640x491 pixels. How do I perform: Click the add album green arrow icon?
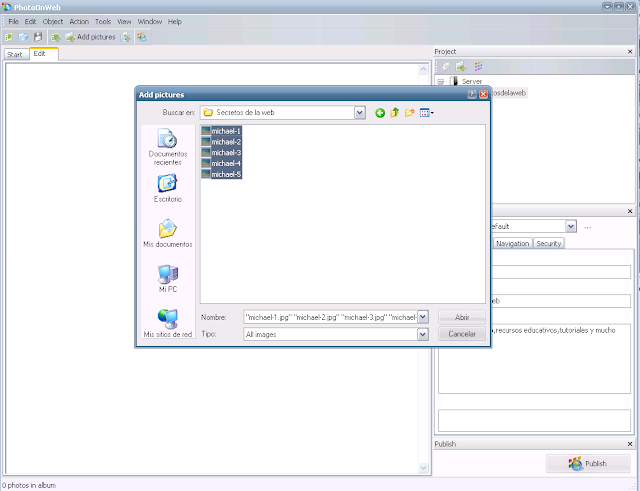tap(56, 37)
